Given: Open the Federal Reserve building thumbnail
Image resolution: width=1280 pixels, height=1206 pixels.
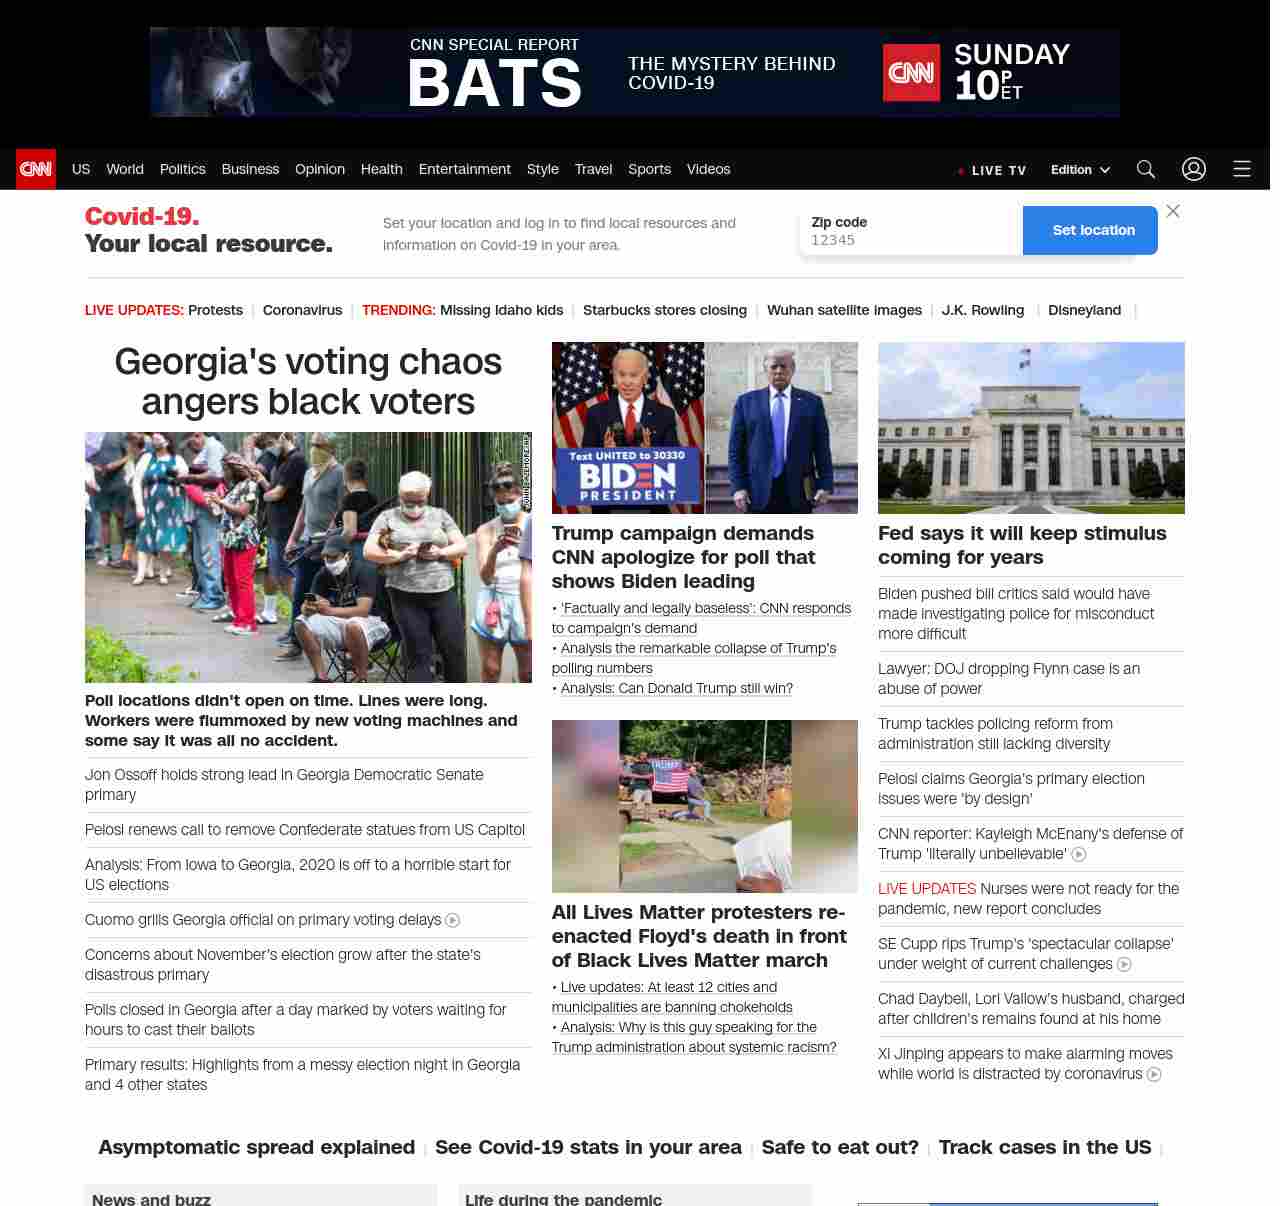Looking at the screenshot, I should coord(1031,428).
